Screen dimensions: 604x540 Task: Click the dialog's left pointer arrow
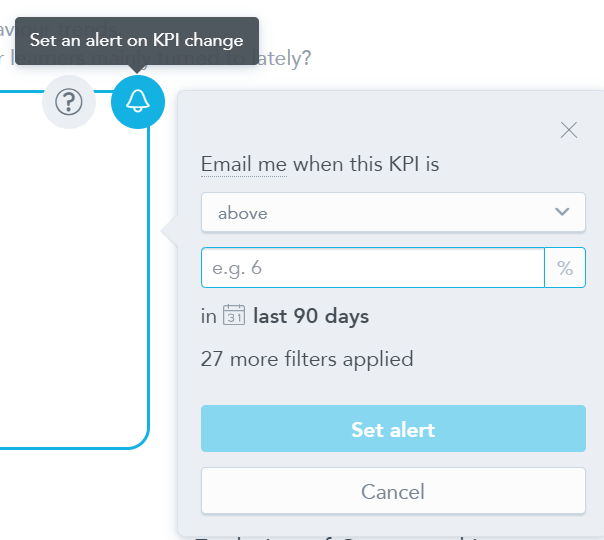click(x=169, y=231)
